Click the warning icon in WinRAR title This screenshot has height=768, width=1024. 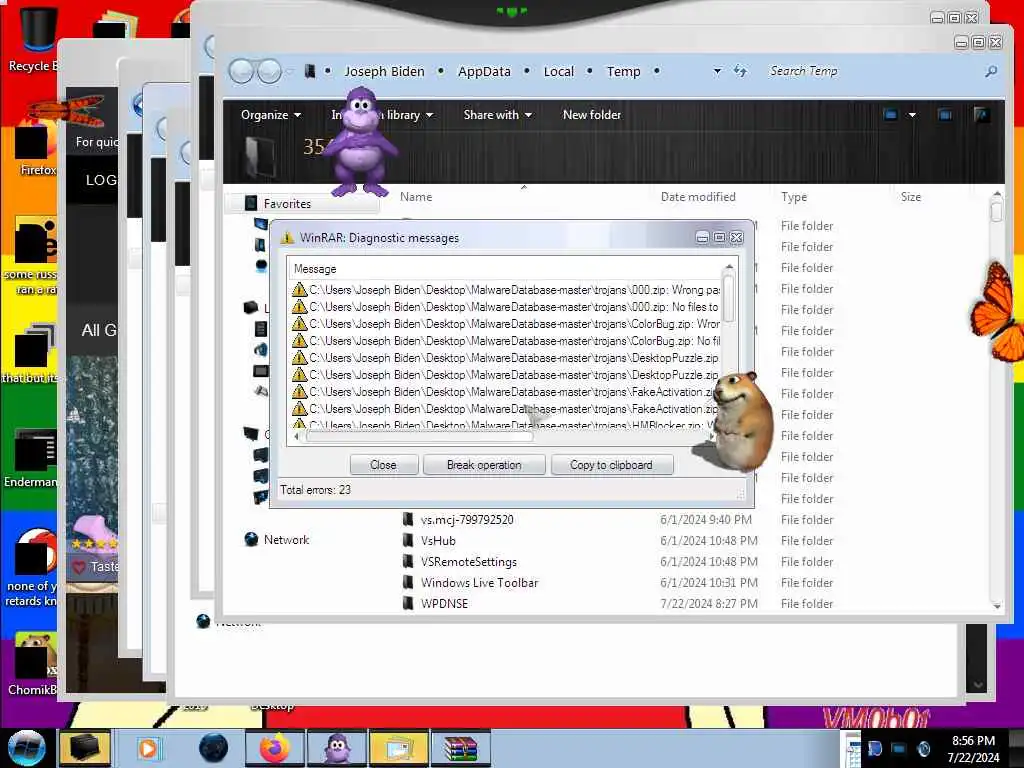[x=287, y=238]
